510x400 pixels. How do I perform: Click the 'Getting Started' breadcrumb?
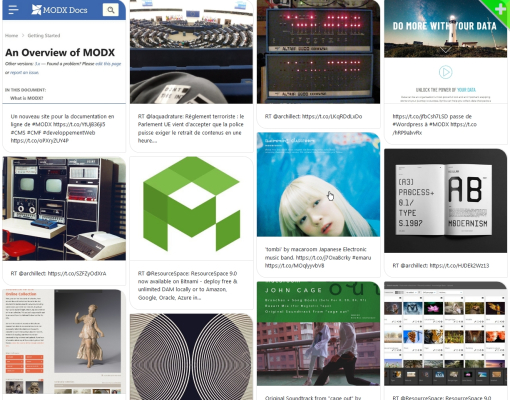coord(44,35)
